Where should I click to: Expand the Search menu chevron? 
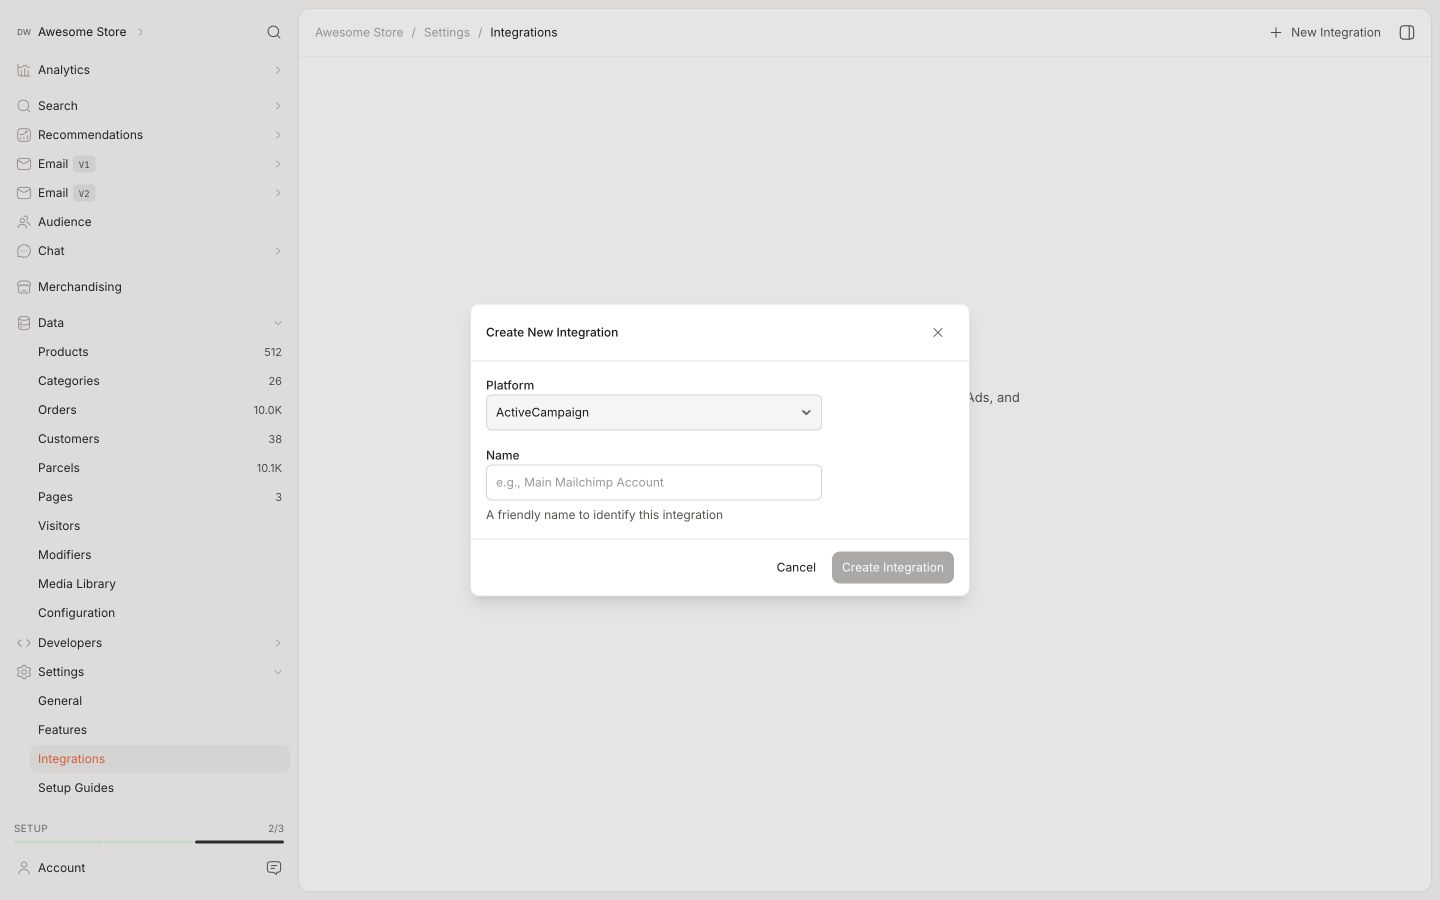click(x=278, y=106)
